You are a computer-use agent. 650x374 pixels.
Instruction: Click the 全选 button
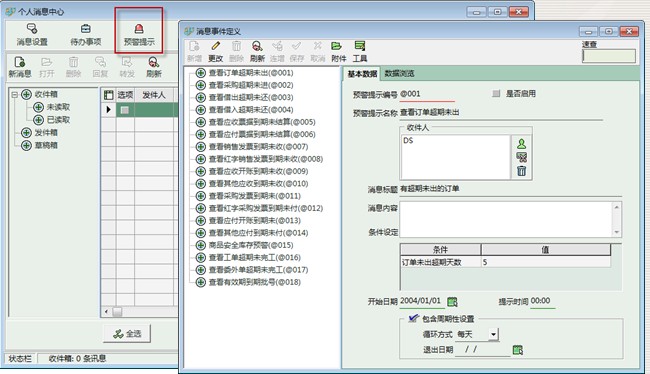coord(127,334)
